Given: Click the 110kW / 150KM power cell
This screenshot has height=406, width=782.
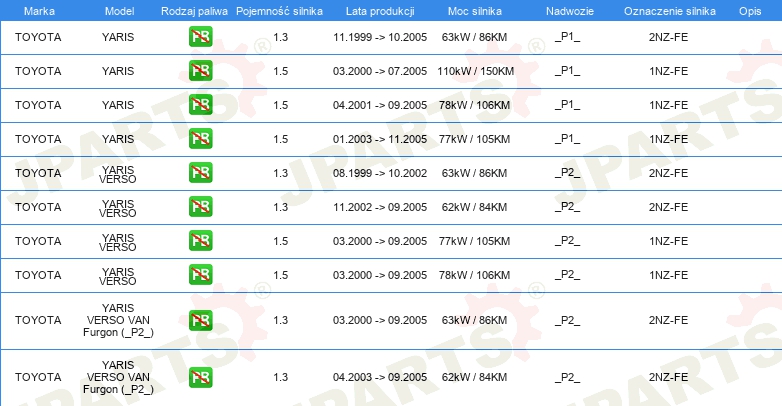Looking at the screenshot, I should coord(475,71).
